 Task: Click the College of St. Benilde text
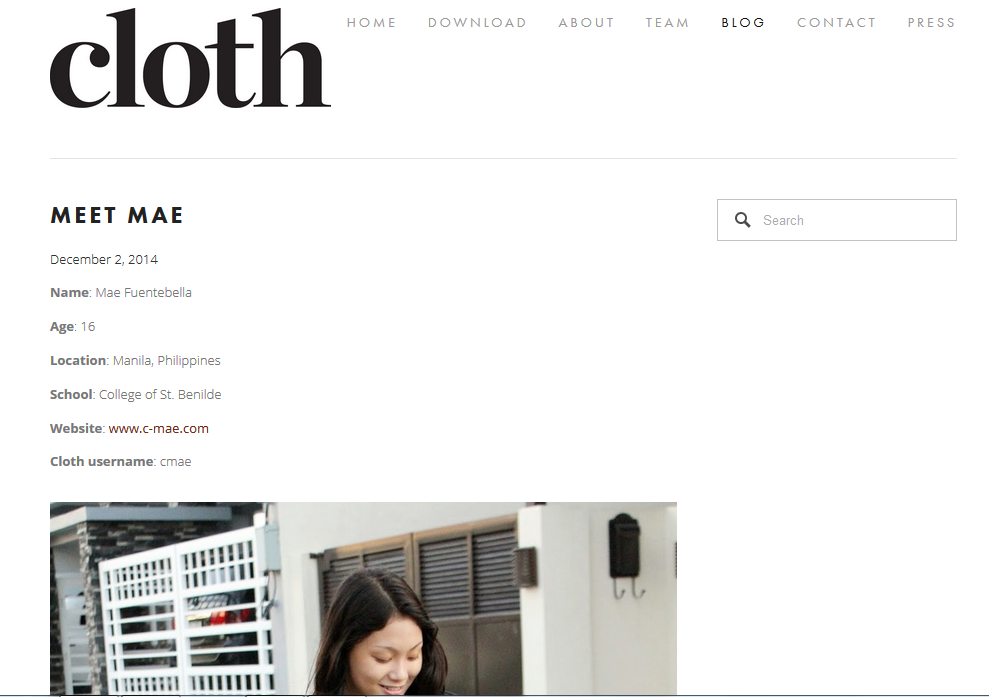(x=160, y=395)
